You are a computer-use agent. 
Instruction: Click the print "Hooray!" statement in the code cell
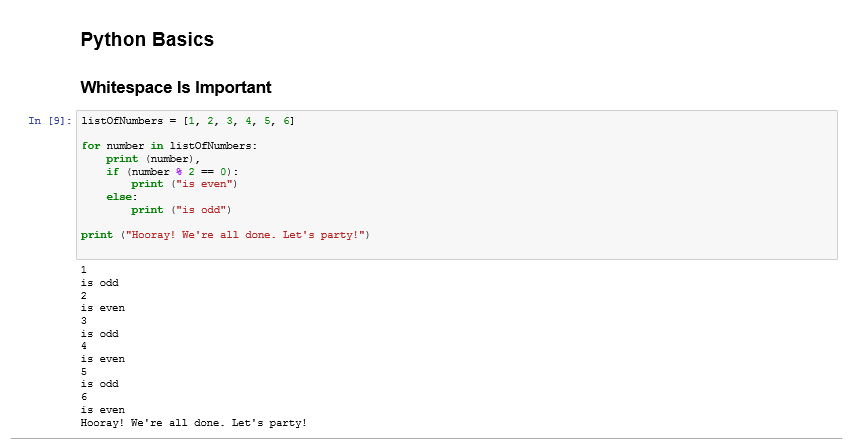[x=225, y=235]
